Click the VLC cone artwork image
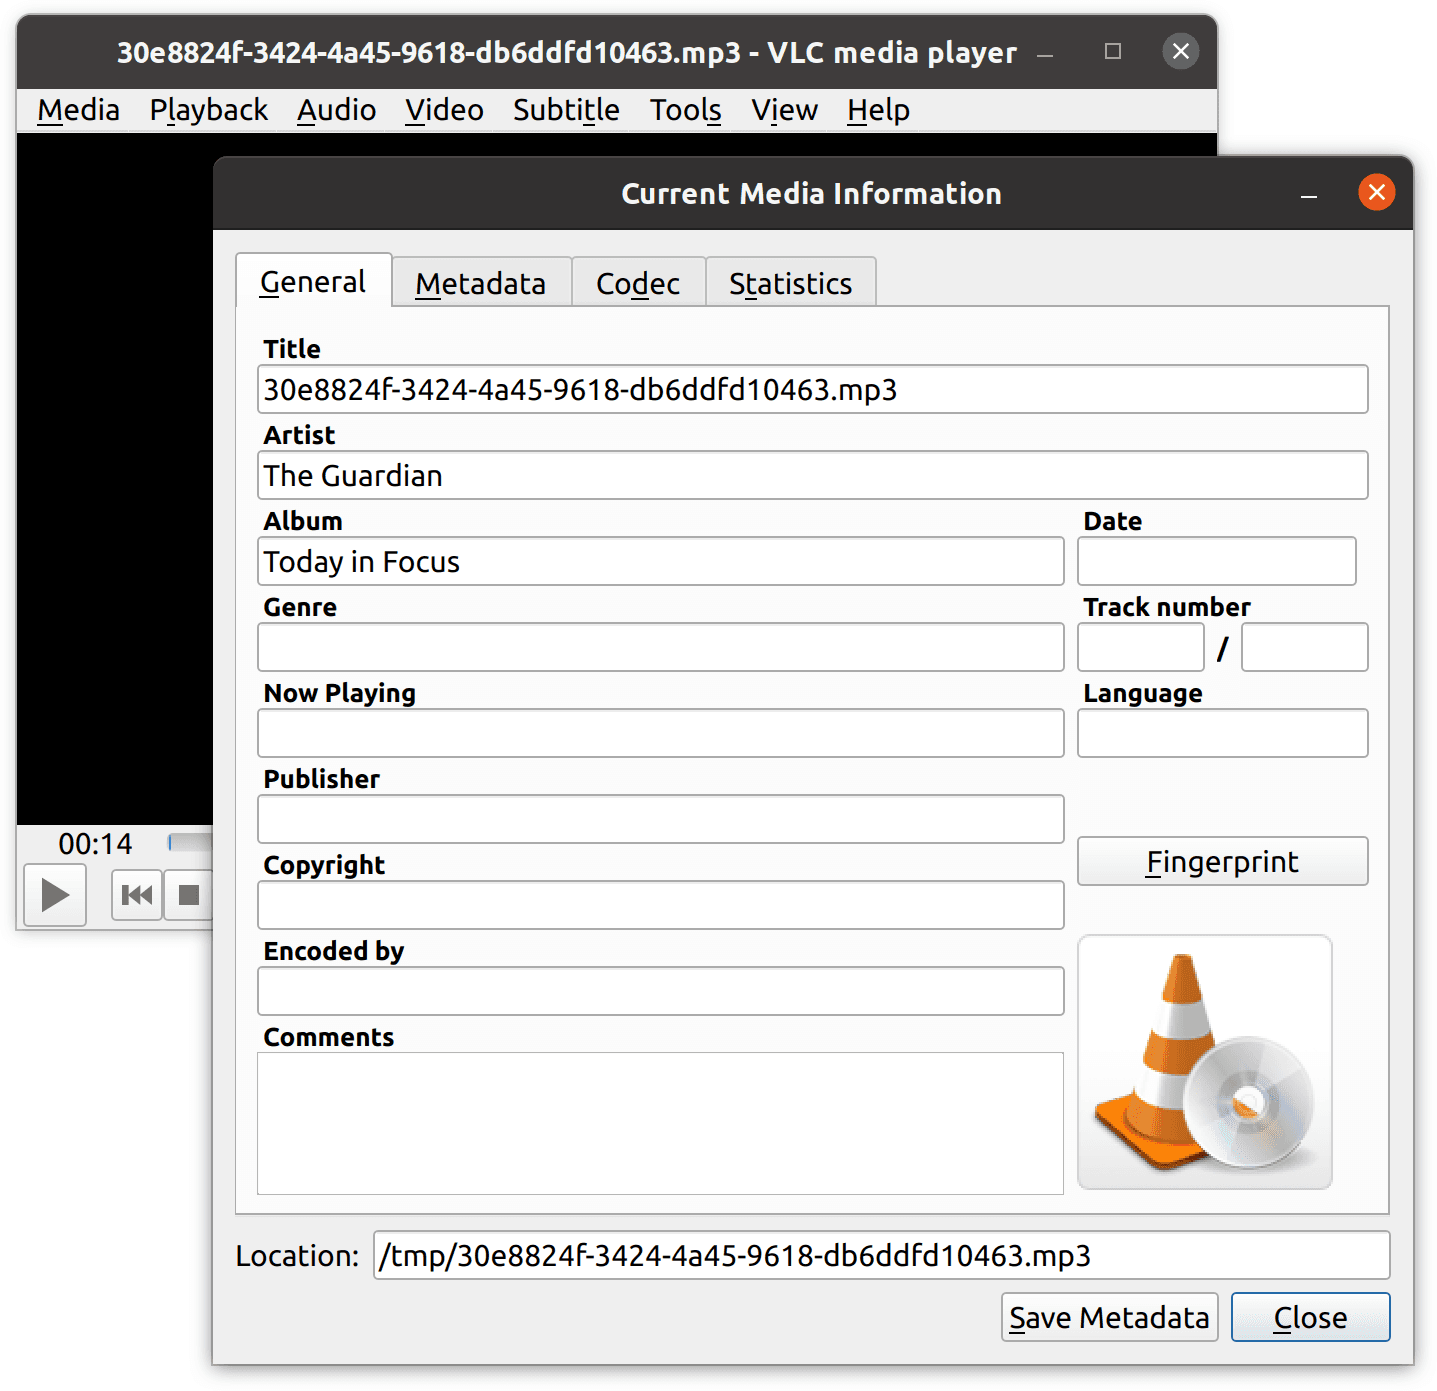Viewport: 1437px width, 1391px height. 1203,1062
